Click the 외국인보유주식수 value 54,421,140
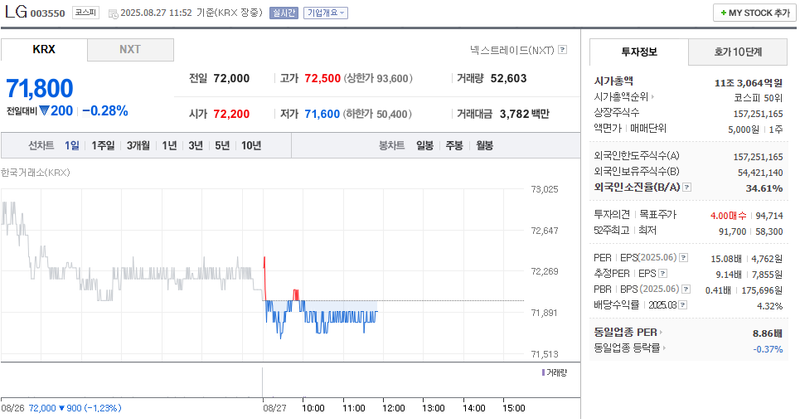 pos(760,173)
